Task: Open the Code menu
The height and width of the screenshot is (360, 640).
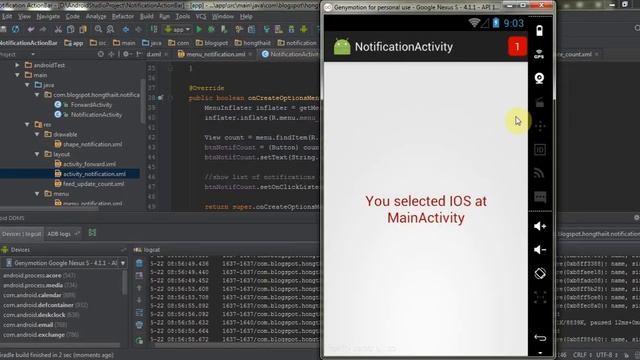Action: click(73, 17)
